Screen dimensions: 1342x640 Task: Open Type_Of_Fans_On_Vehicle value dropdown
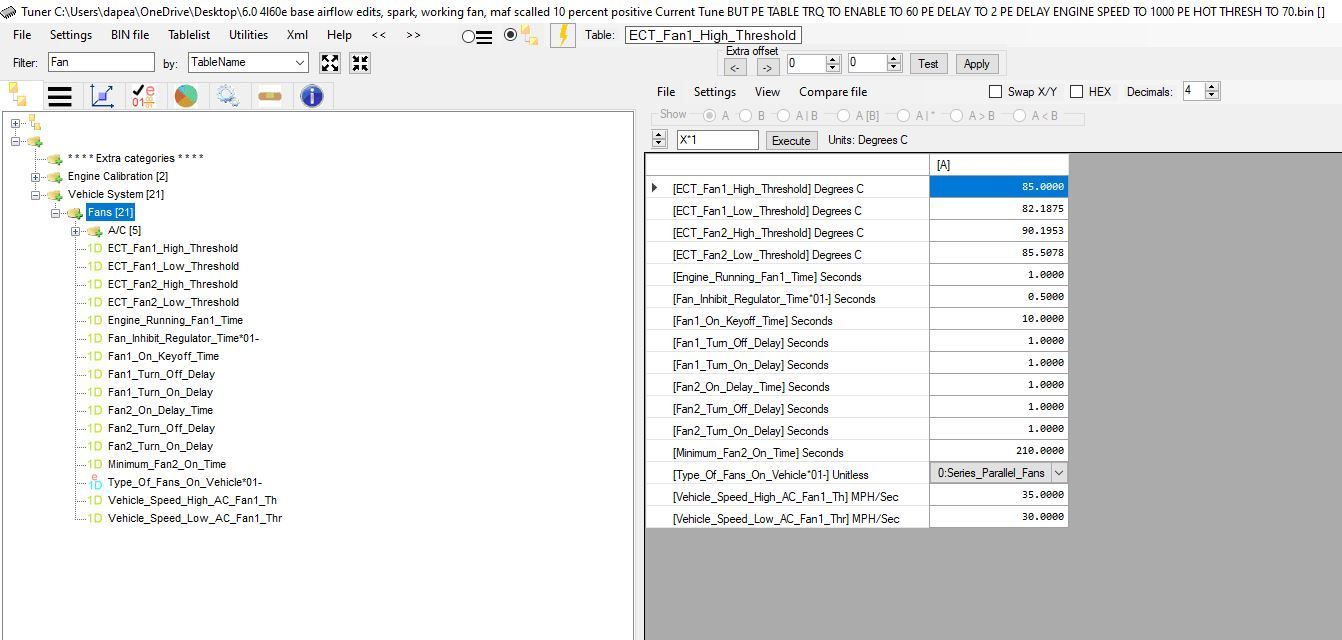[1058, 473]
